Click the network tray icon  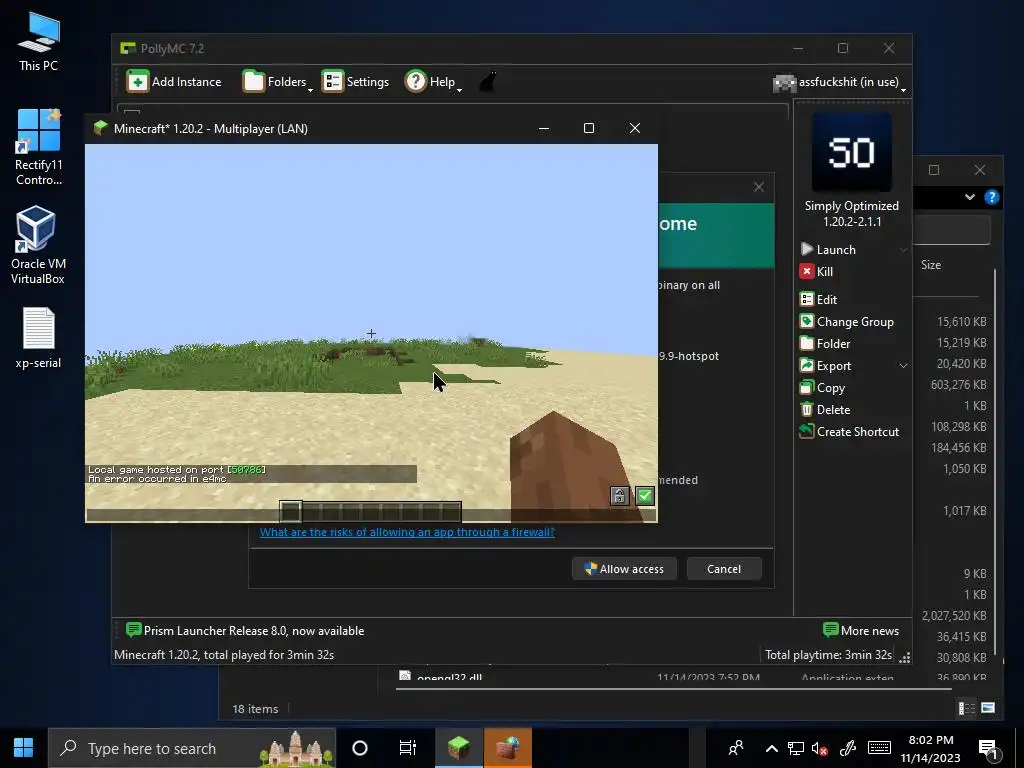pyautogui.click(x=795, y=749)
